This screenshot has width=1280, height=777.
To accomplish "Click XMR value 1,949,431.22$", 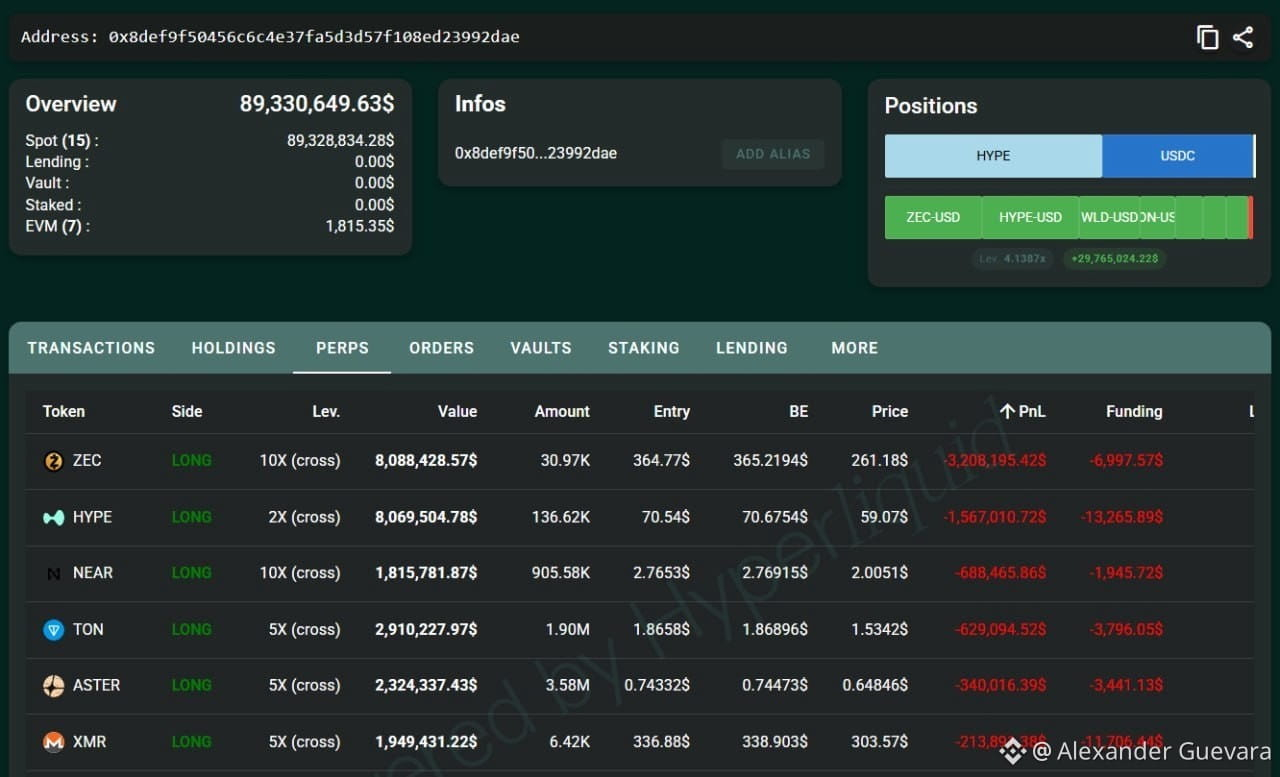I will (x=426, y=742).
